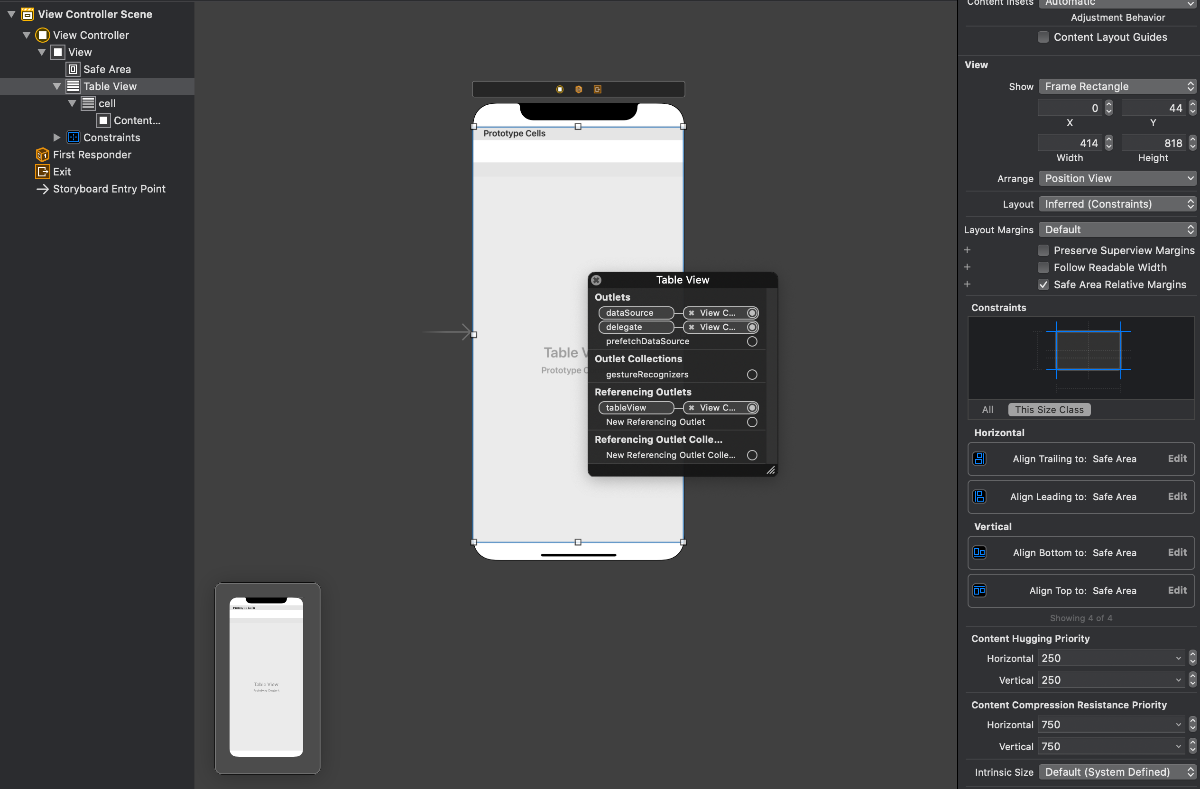The width and height of the screenshot is (1200, 789).
Task: Click the delegate outlet connection circle
Action: [752, 327]
